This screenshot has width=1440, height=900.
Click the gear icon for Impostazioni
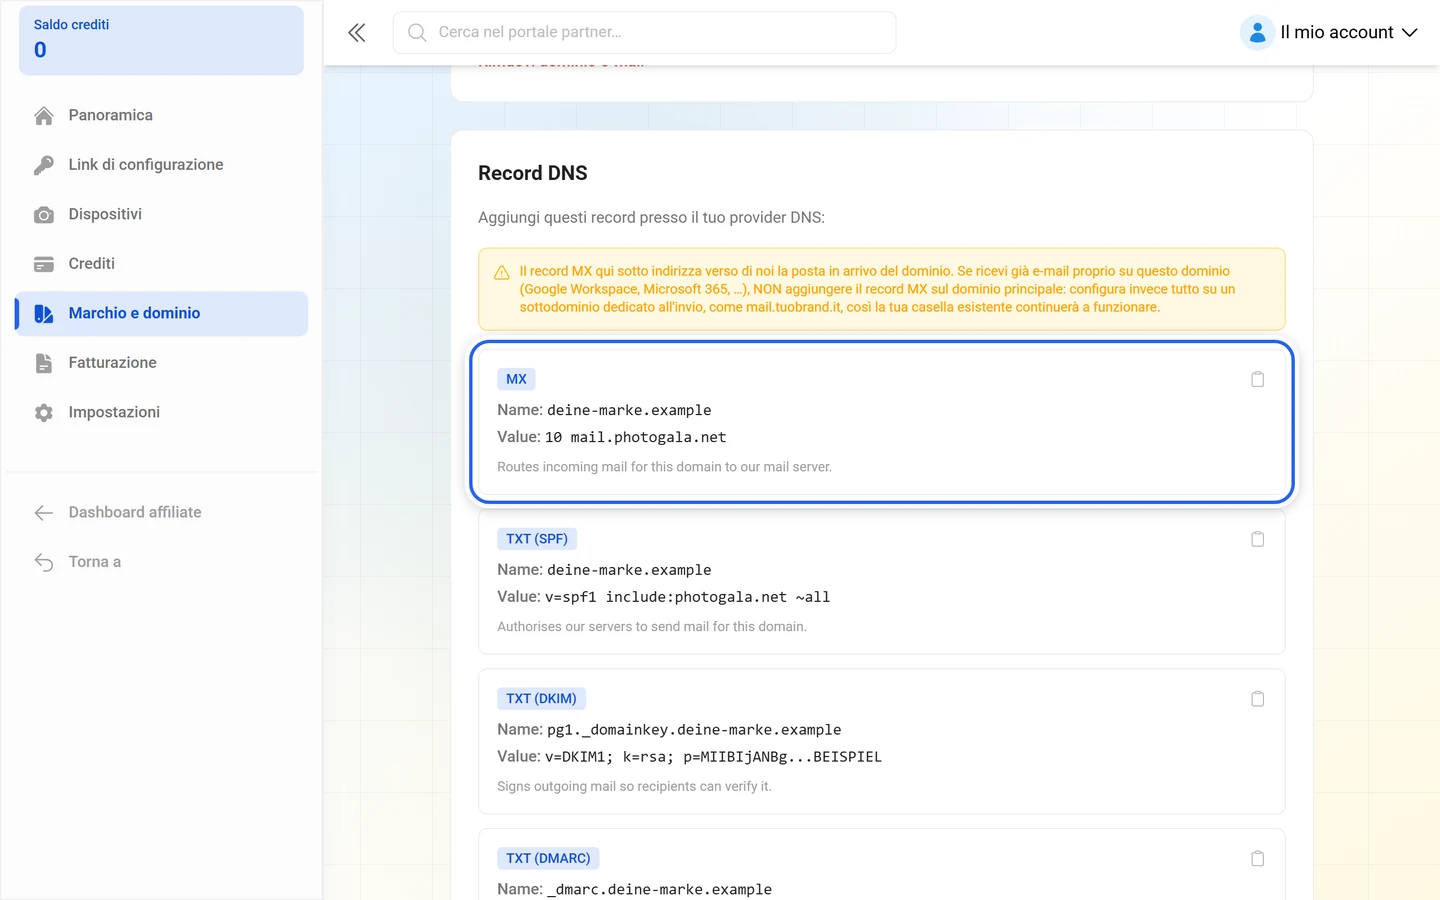[44, 412]
